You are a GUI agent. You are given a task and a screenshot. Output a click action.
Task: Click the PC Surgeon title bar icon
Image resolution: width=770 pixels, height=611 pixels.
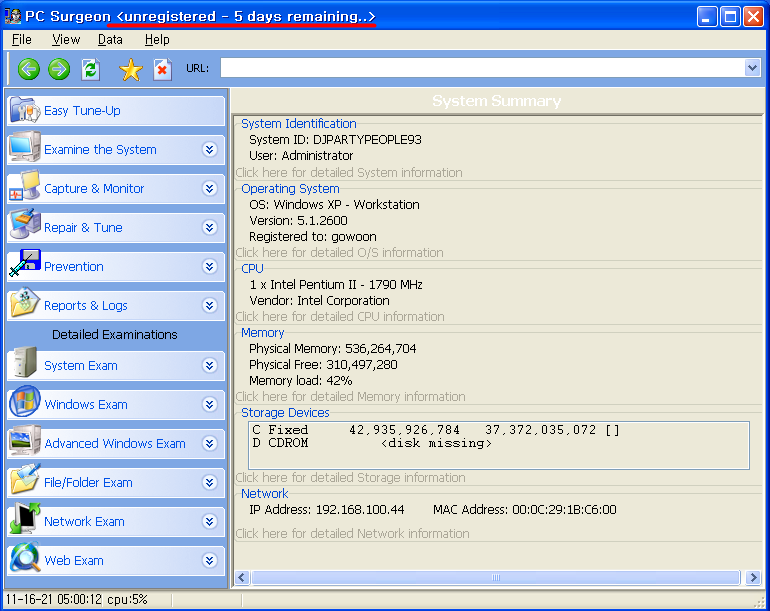point(12,16)
